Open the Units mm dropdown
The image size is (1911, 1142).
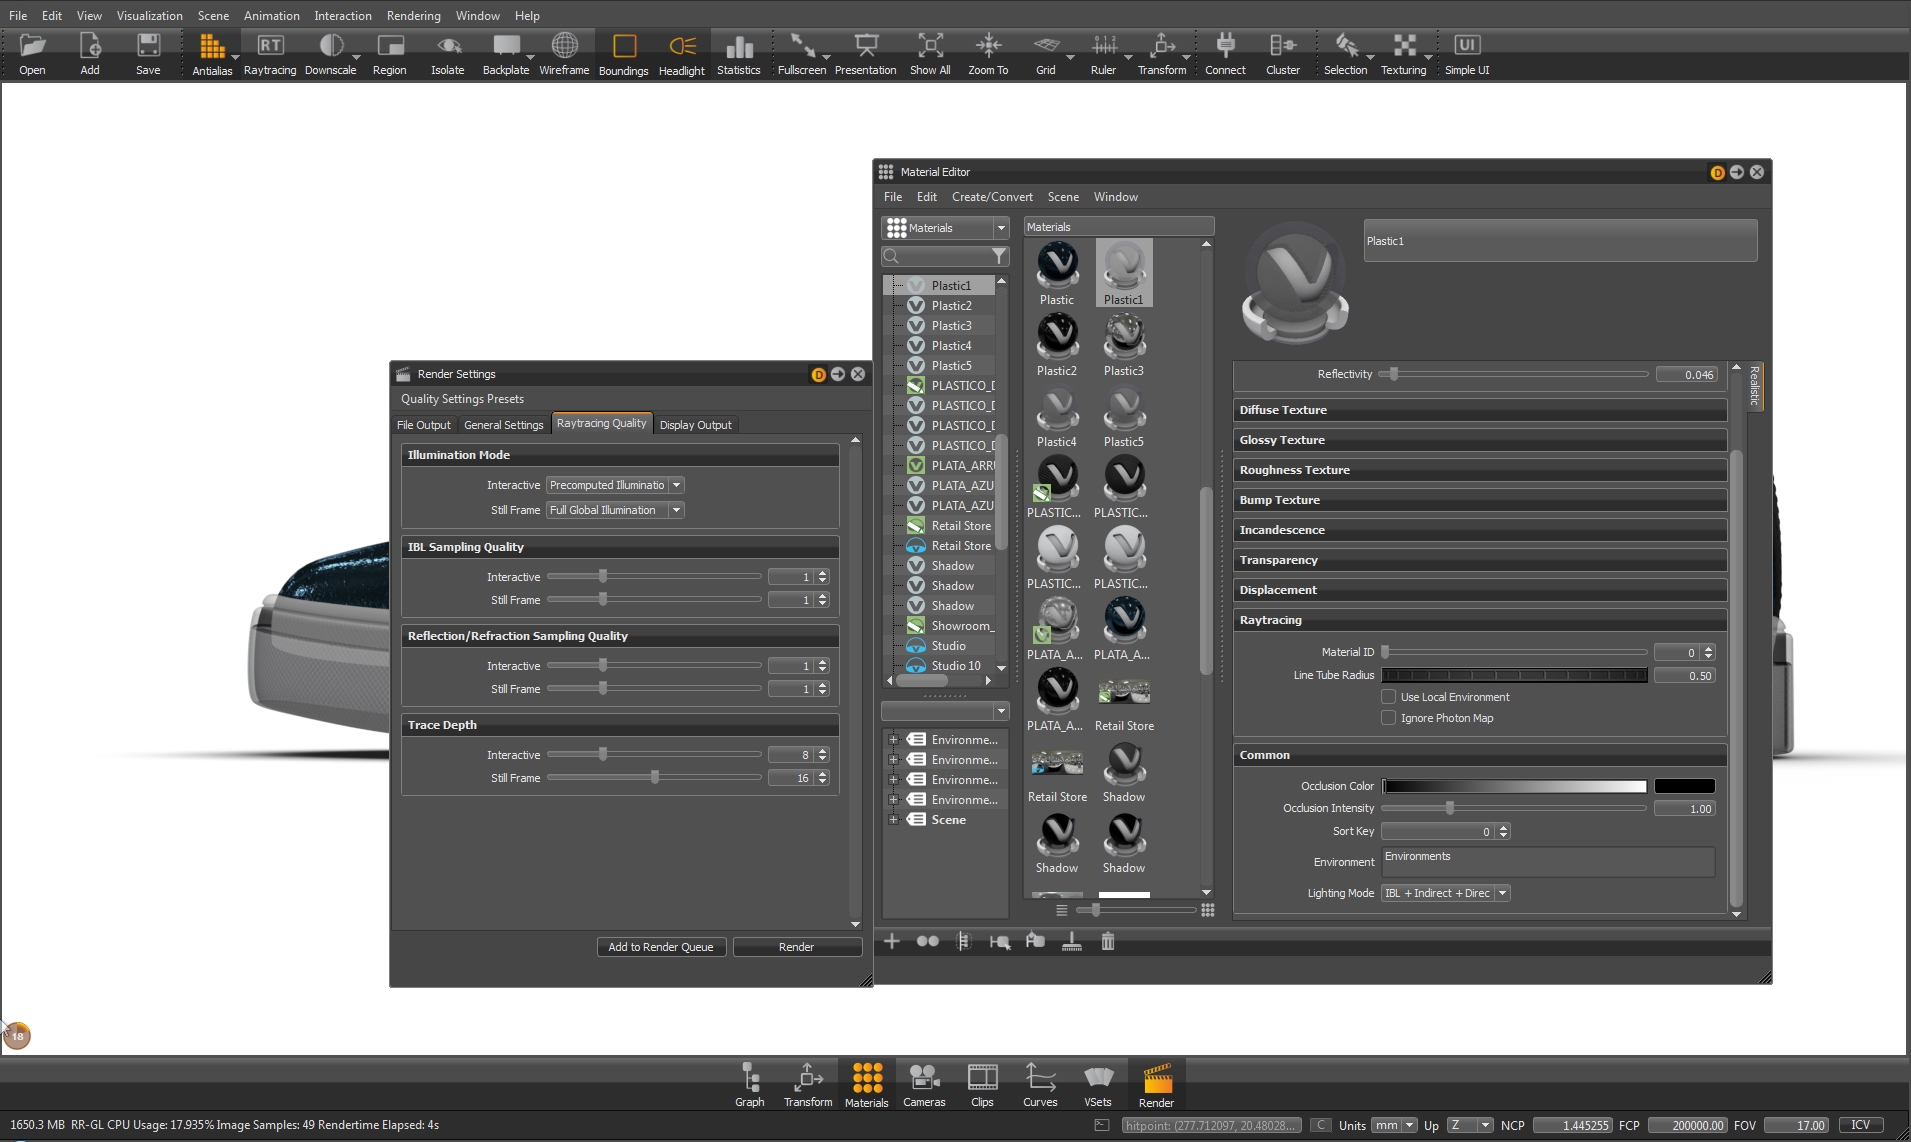[1394, 1125]
